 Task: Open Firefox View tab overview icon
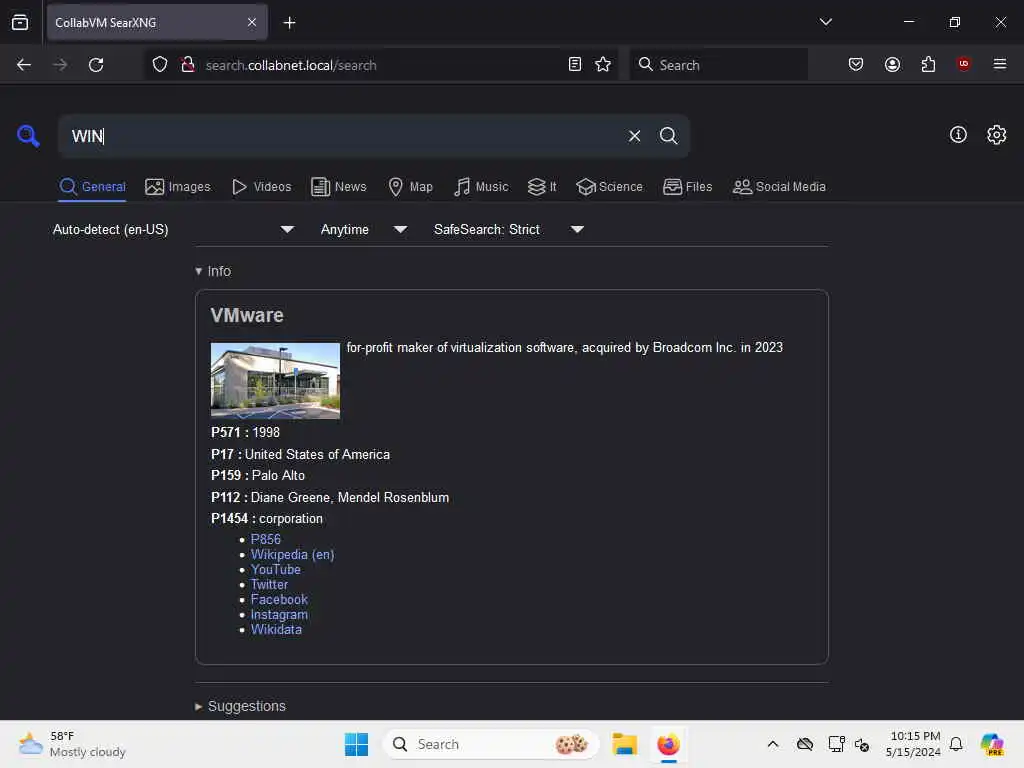20,22
